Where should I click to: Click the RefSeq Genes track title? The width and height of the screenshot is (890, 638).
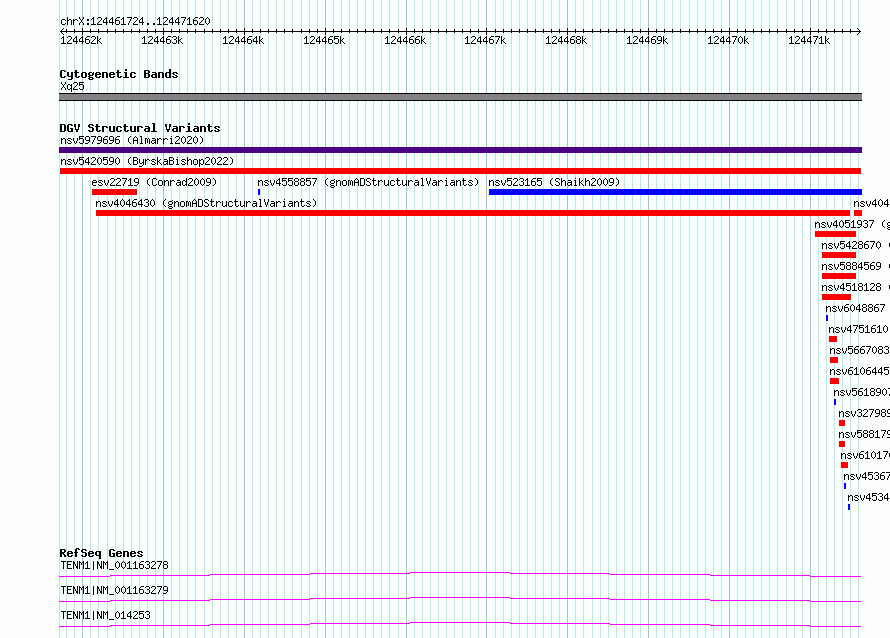102,553
